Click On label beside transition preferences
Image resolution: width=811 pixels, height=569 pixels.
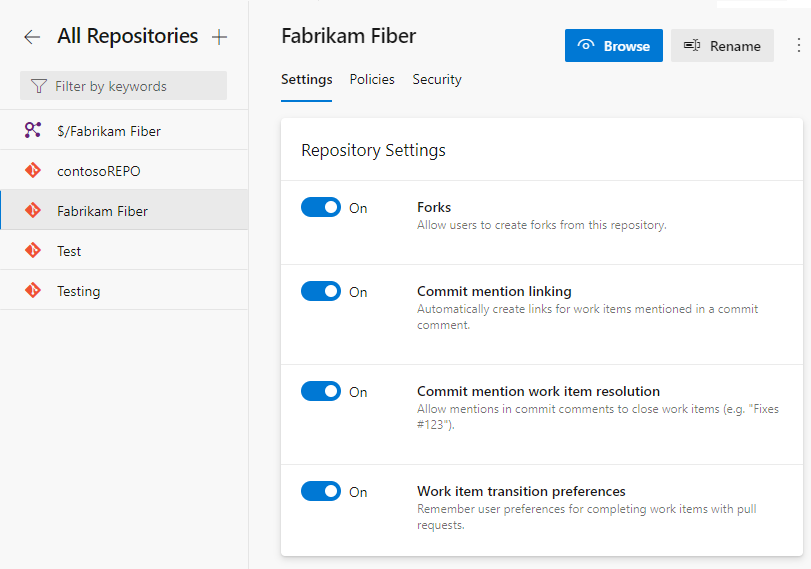pyautogui.click(x=358, y=492)
